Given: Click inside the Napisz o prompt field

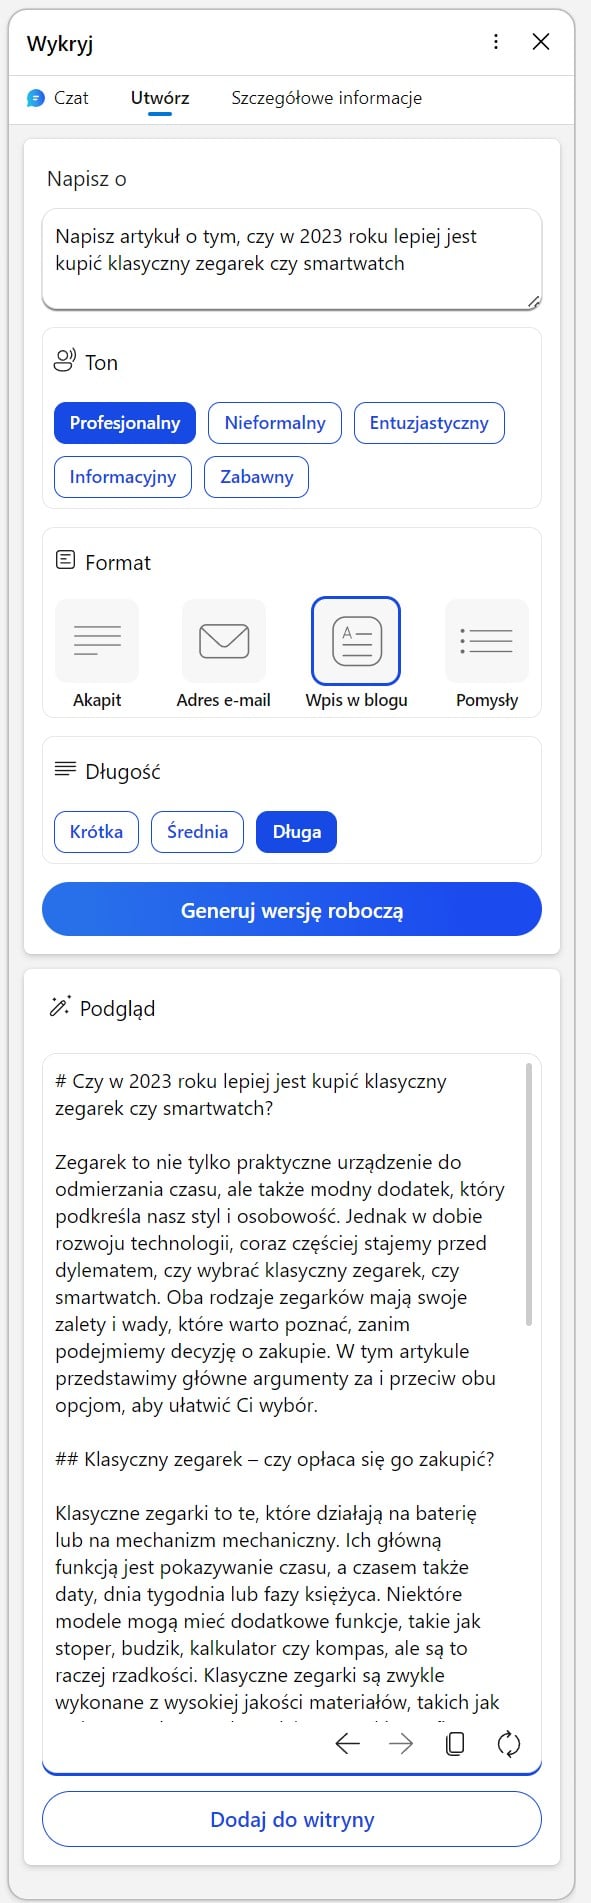Looking at the screenshot, I should tap(292, 259).
